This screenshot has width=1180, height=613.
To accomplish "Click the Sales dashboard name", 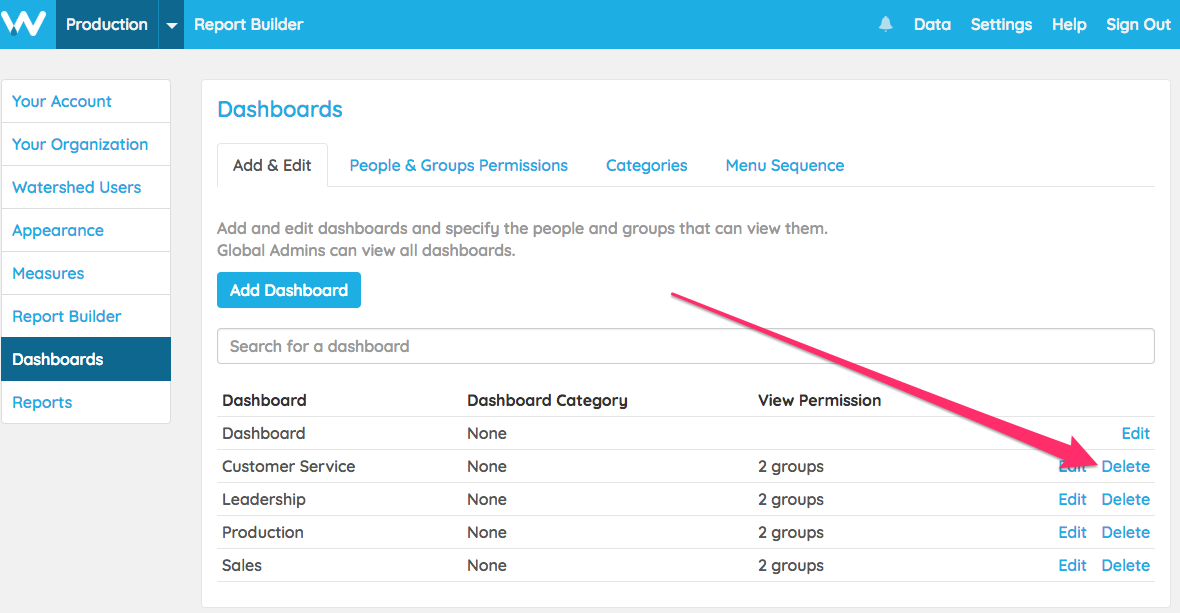I will pos(242,566).
